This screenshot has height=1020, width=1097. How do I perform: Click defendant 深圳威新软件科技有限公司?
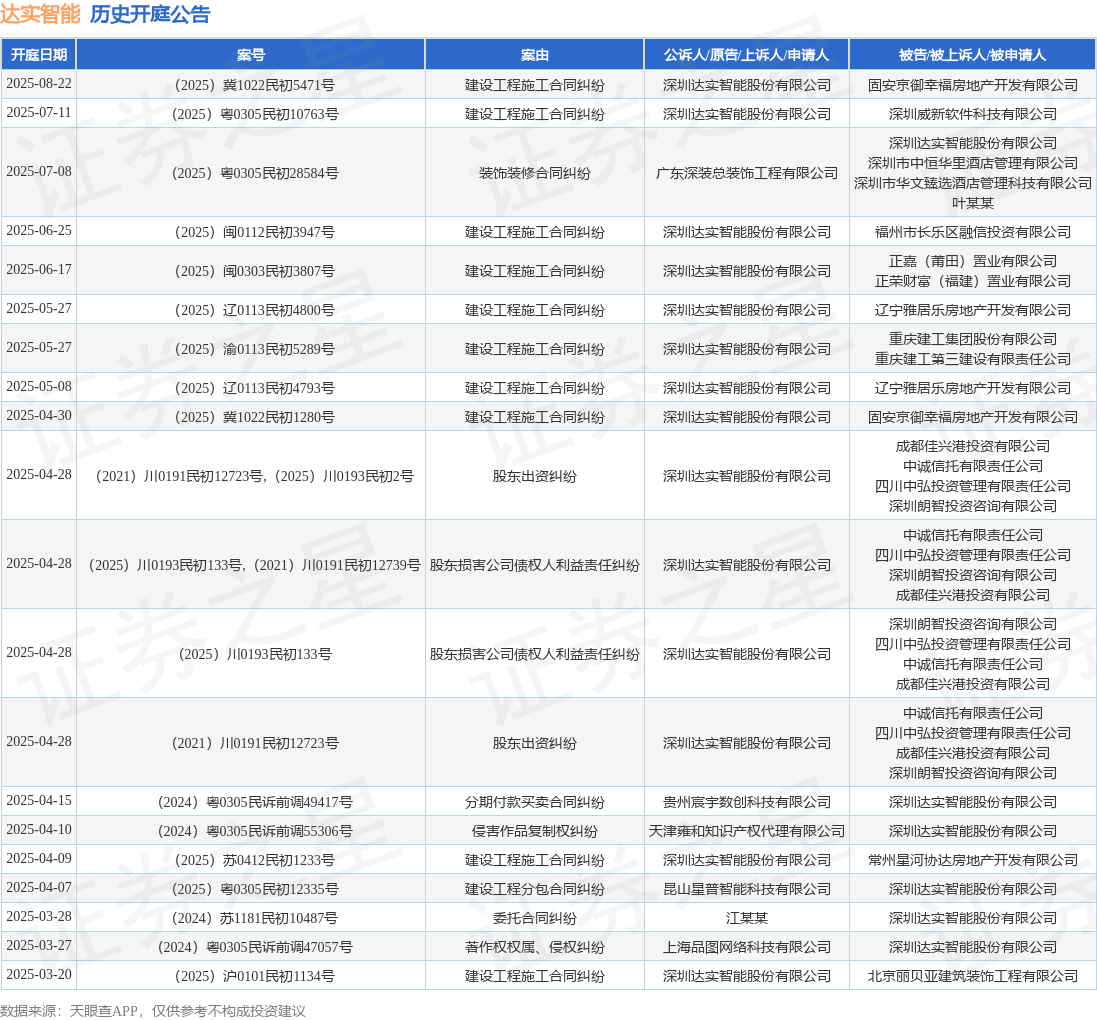coord(972,114)
